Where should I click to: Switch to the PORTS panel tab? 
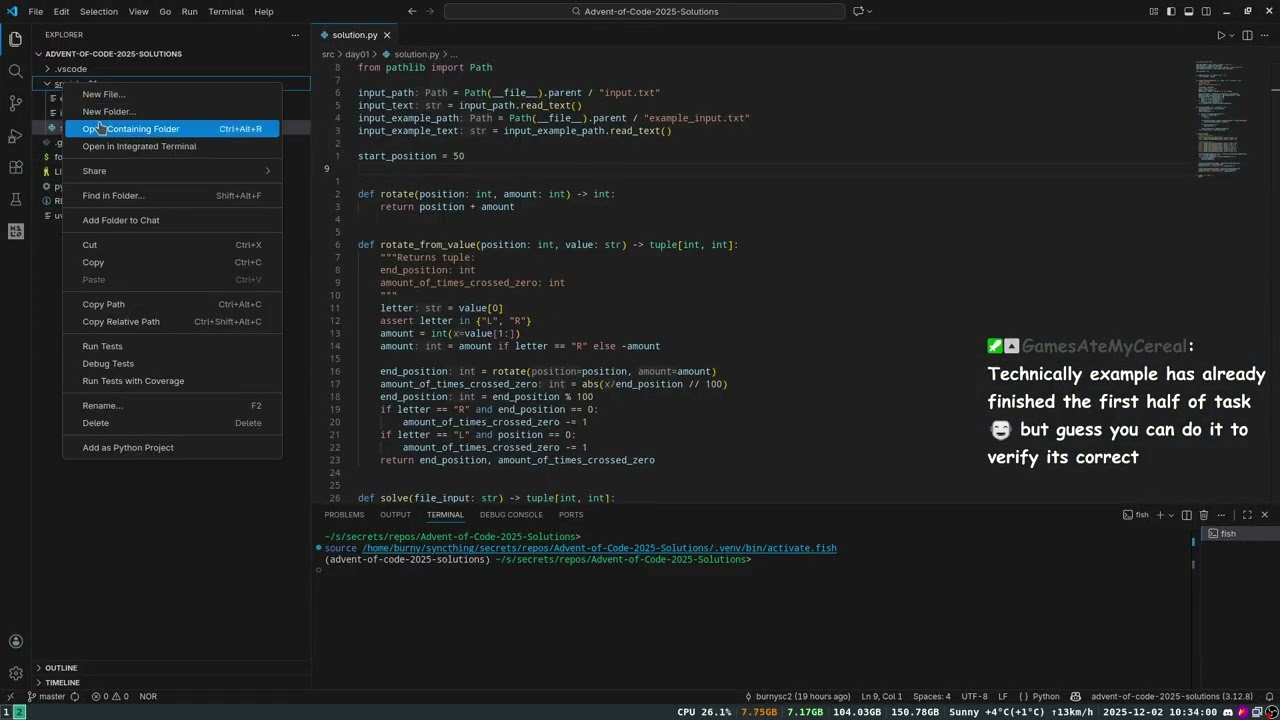point(571,515)
